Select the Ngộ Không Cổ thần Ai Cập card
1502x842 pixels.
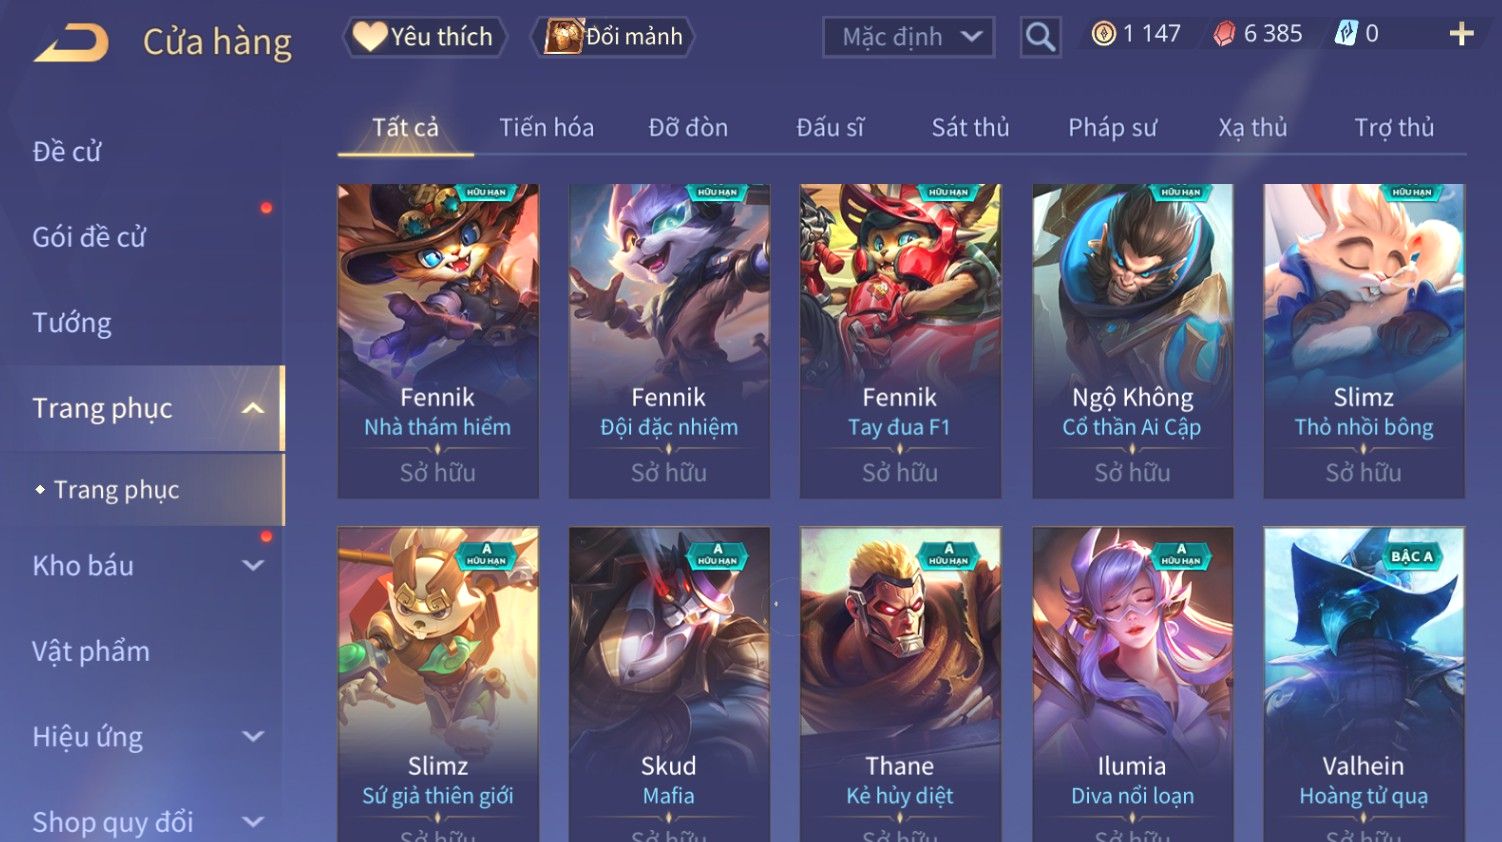(x=1132, y=341)
